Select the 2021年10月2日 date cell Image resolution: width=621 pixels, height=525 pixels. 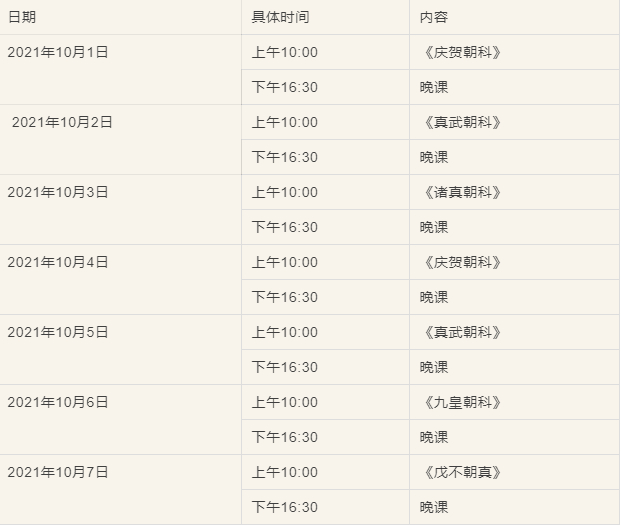[x=62, y=122]
